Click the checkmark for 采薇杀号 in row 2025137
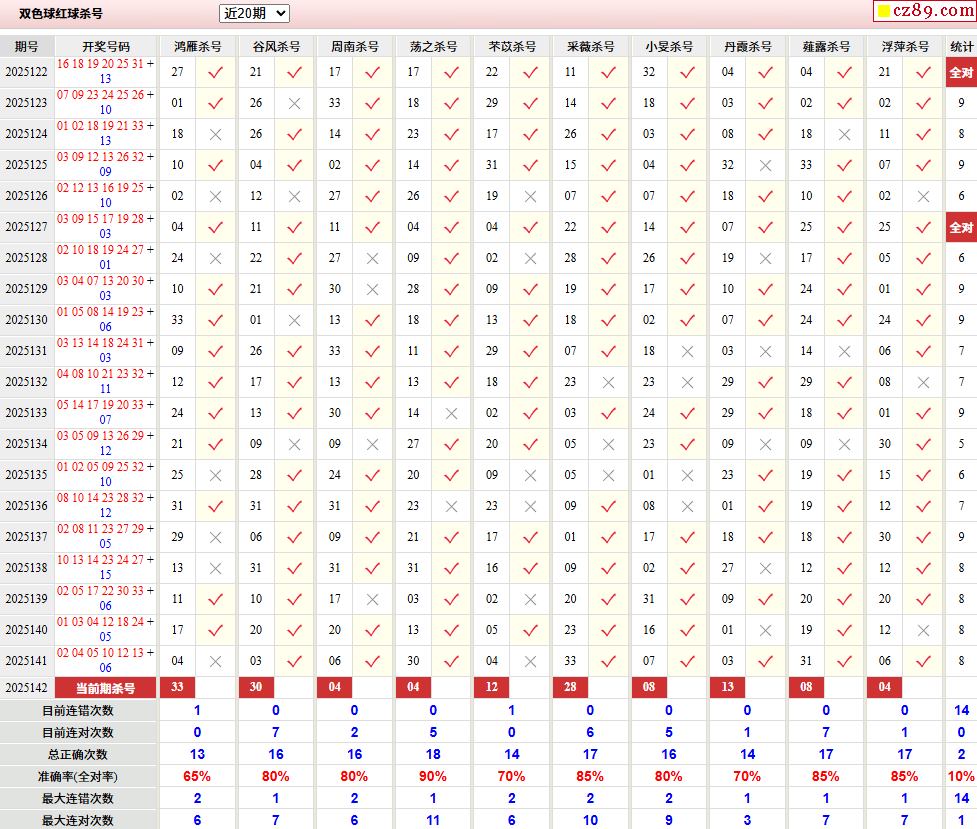The width and height of the screenshot is (977, 829). click(609, 537)
